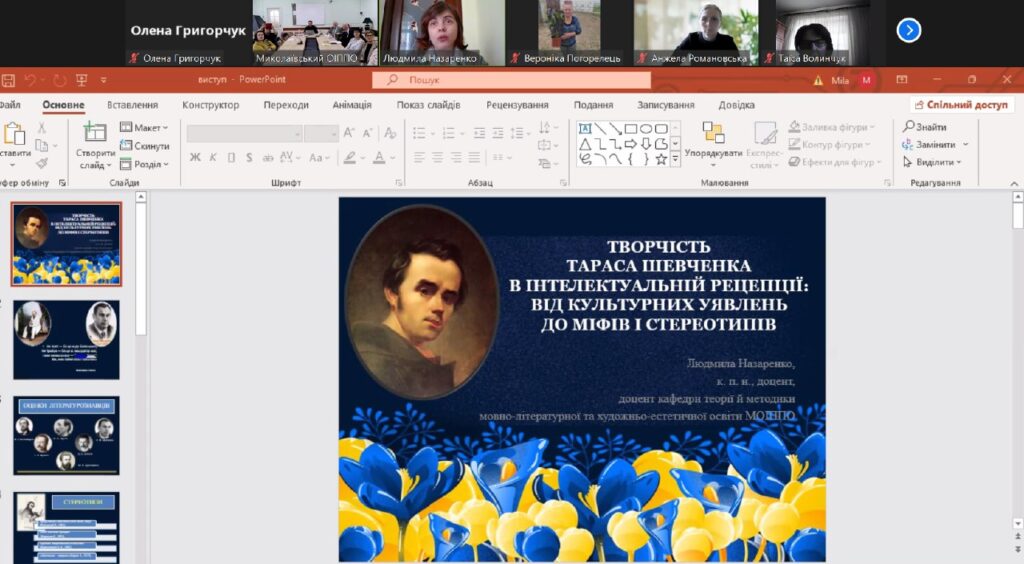Image resolution: width=1024 pixels, height=564 pixels.
Task: Open the Aa change case dropdown
Action: (317, 157)
